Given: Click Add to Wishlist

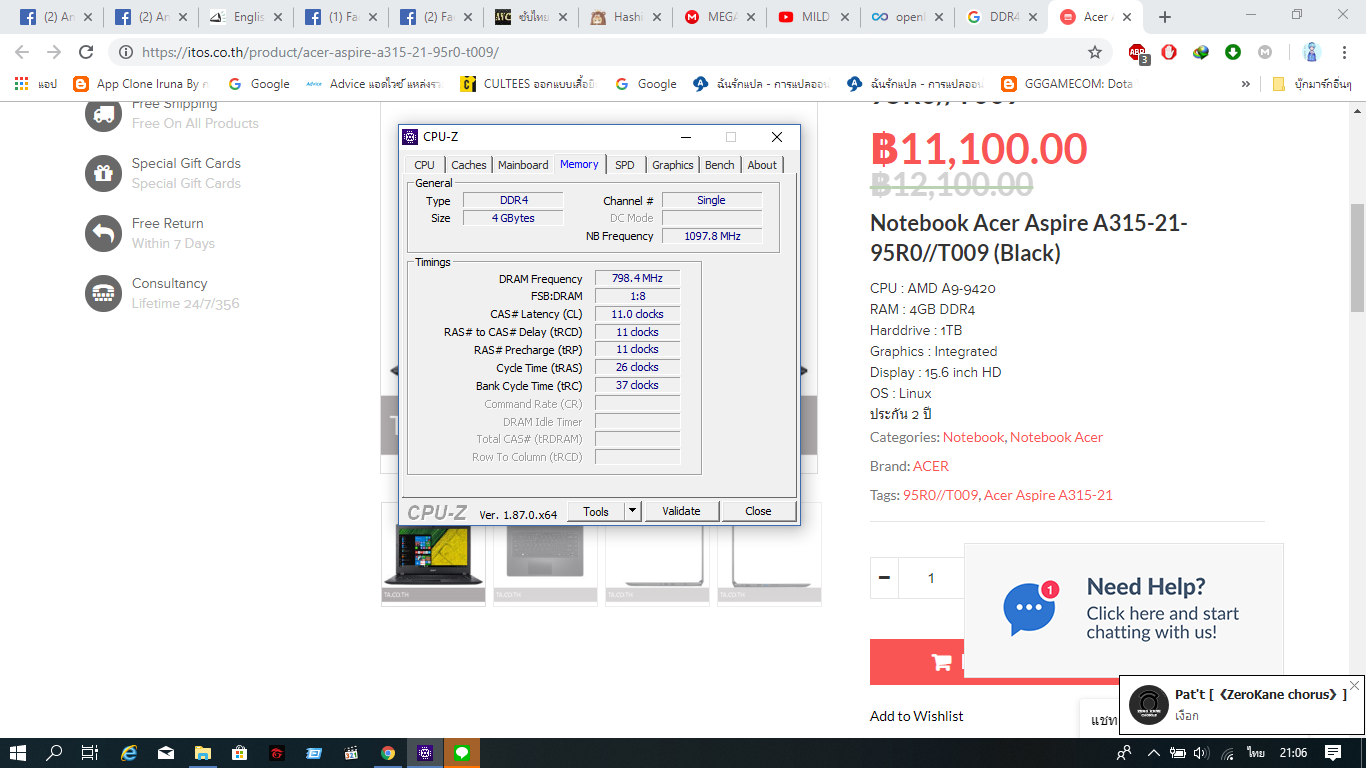Looking at the screenshot, I should (917, 716).
